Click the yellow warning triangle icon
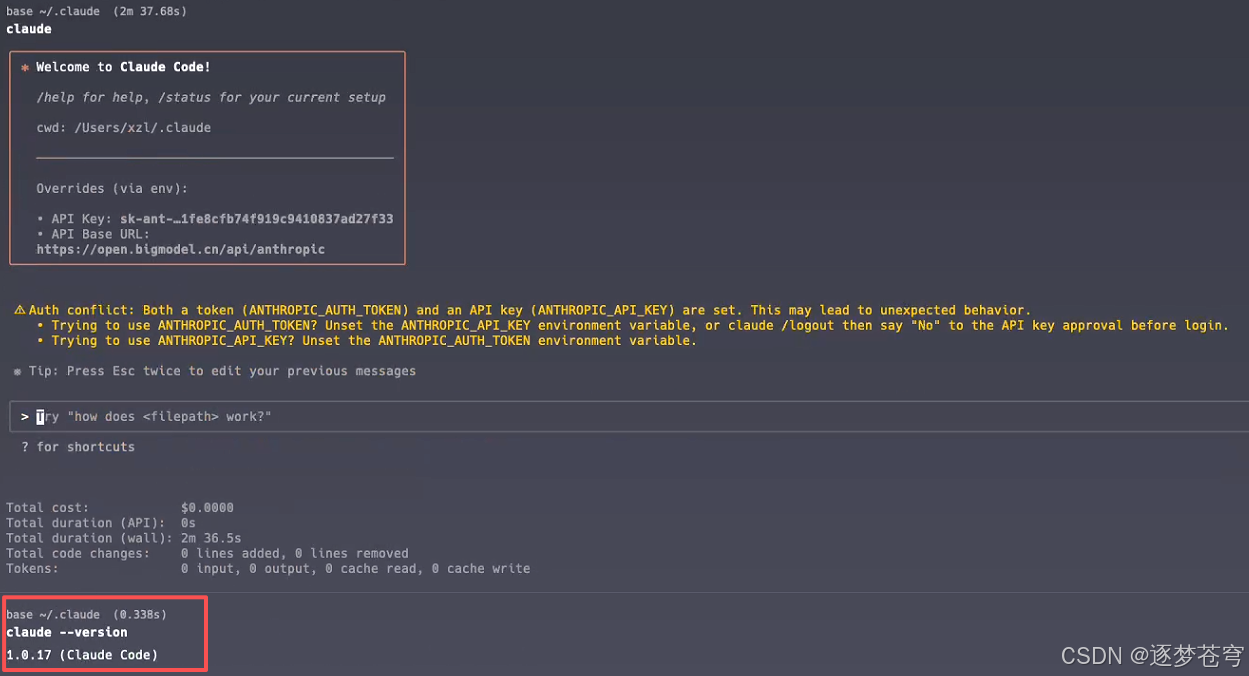 [19, 310]
